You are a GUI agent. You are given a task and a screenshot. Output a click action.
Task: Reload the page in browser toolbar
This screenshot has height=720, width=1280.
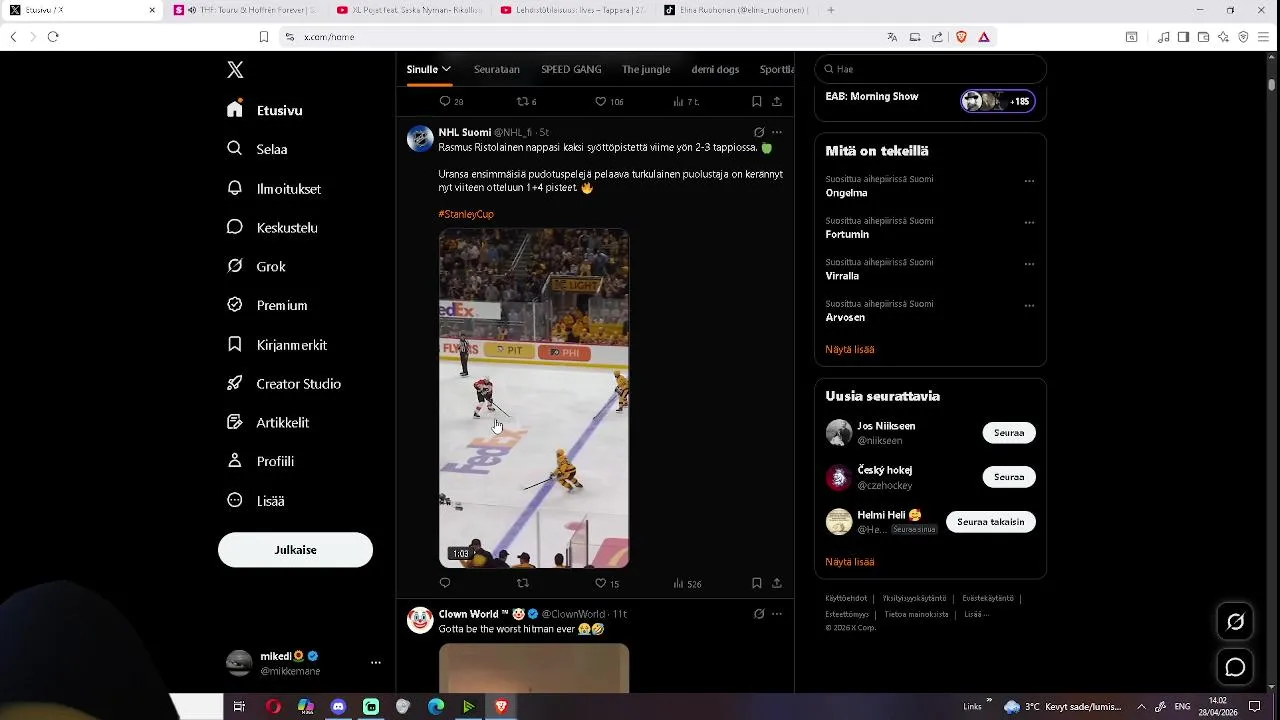pos(53,37)
